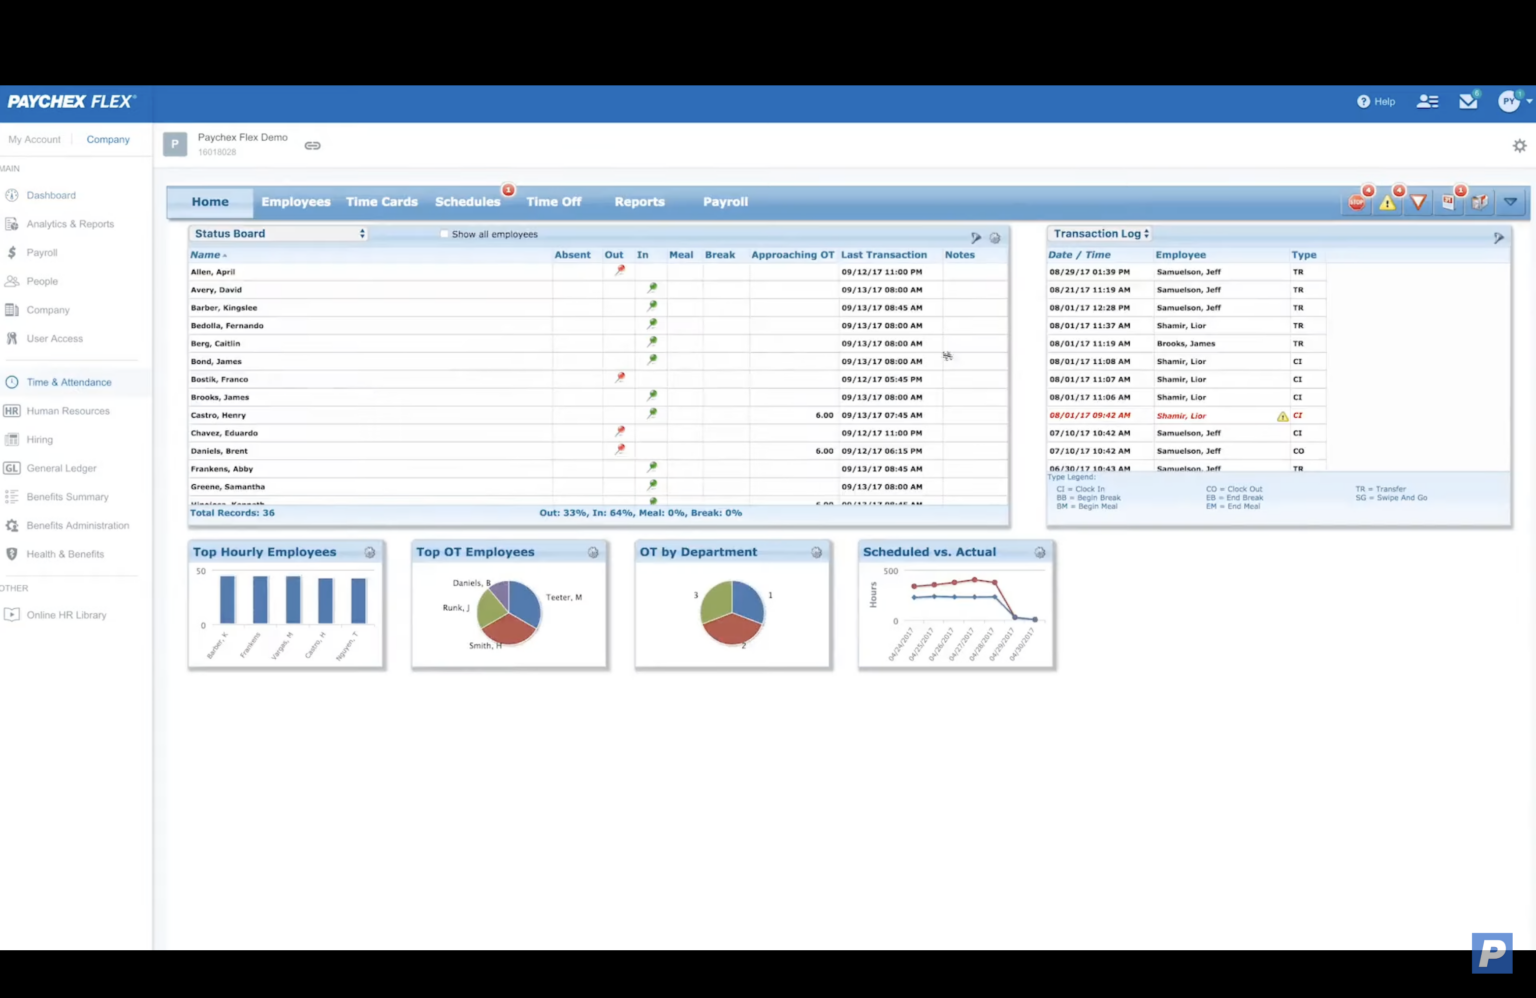Click the Help question mark icon
Image resolution: width=1536 pixels, height=998 pixels.
(1363, 102)
